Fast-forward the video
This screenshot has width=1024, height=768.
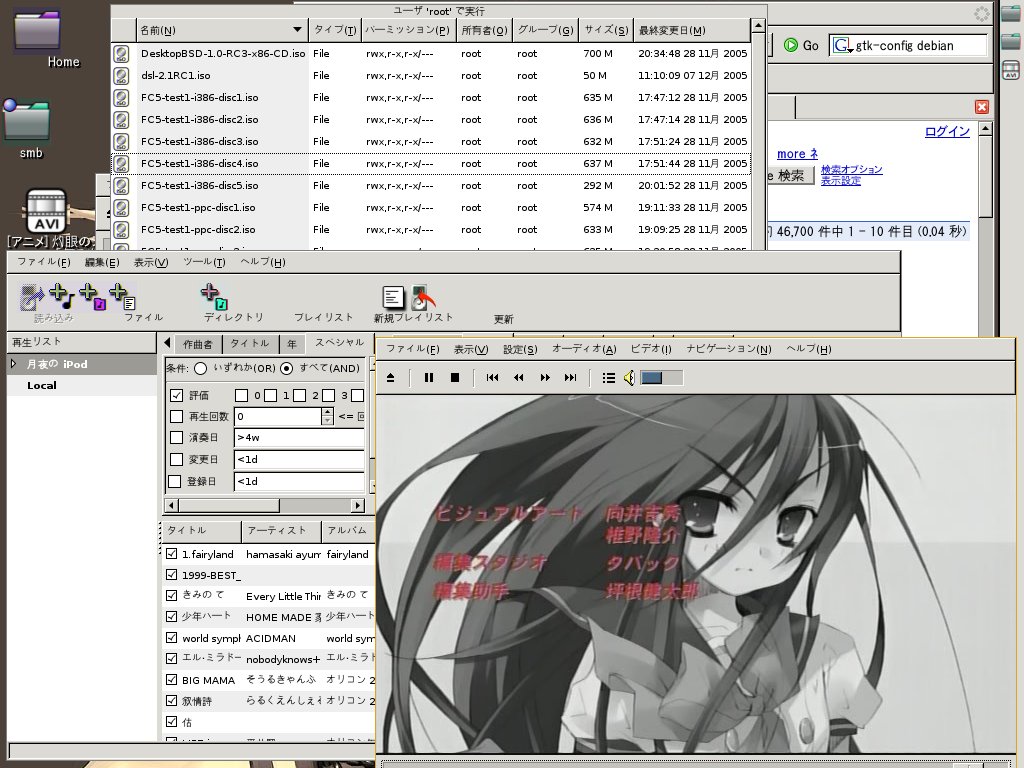tap(545, 377)
